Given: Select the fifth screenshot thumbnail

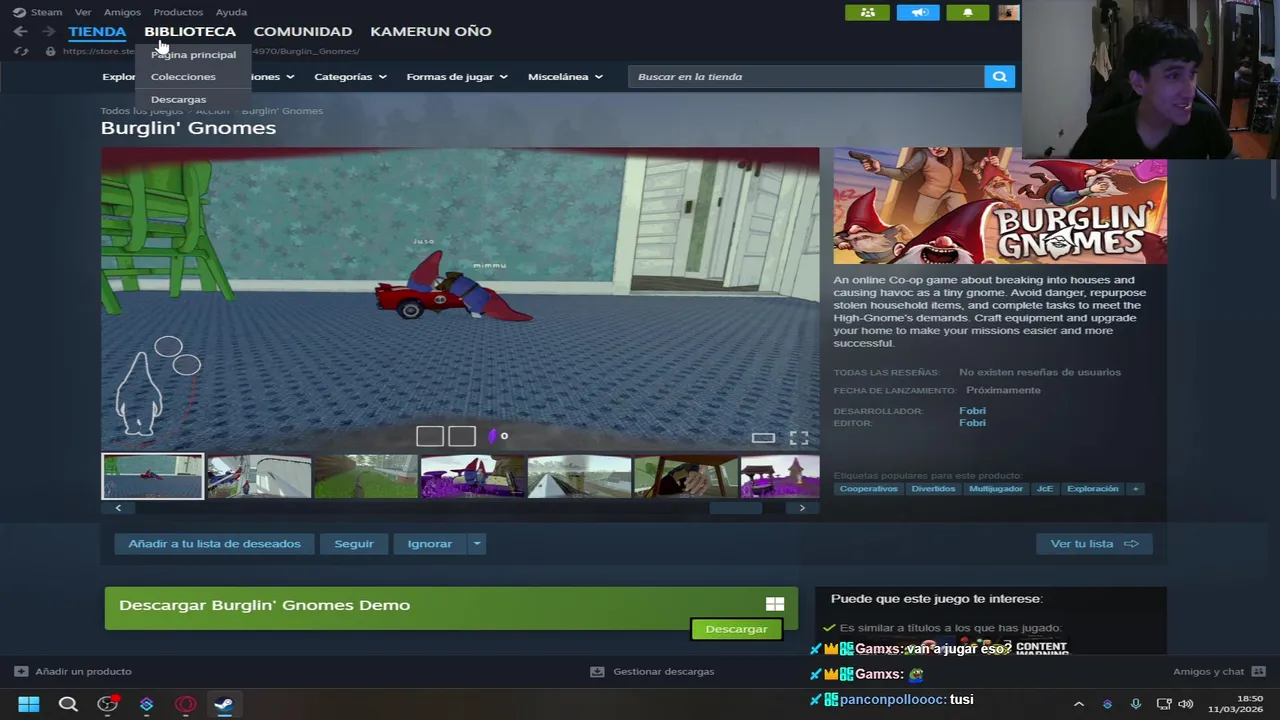Looking at the screenshot, I should pyautogui.click(x=580, y=476).
